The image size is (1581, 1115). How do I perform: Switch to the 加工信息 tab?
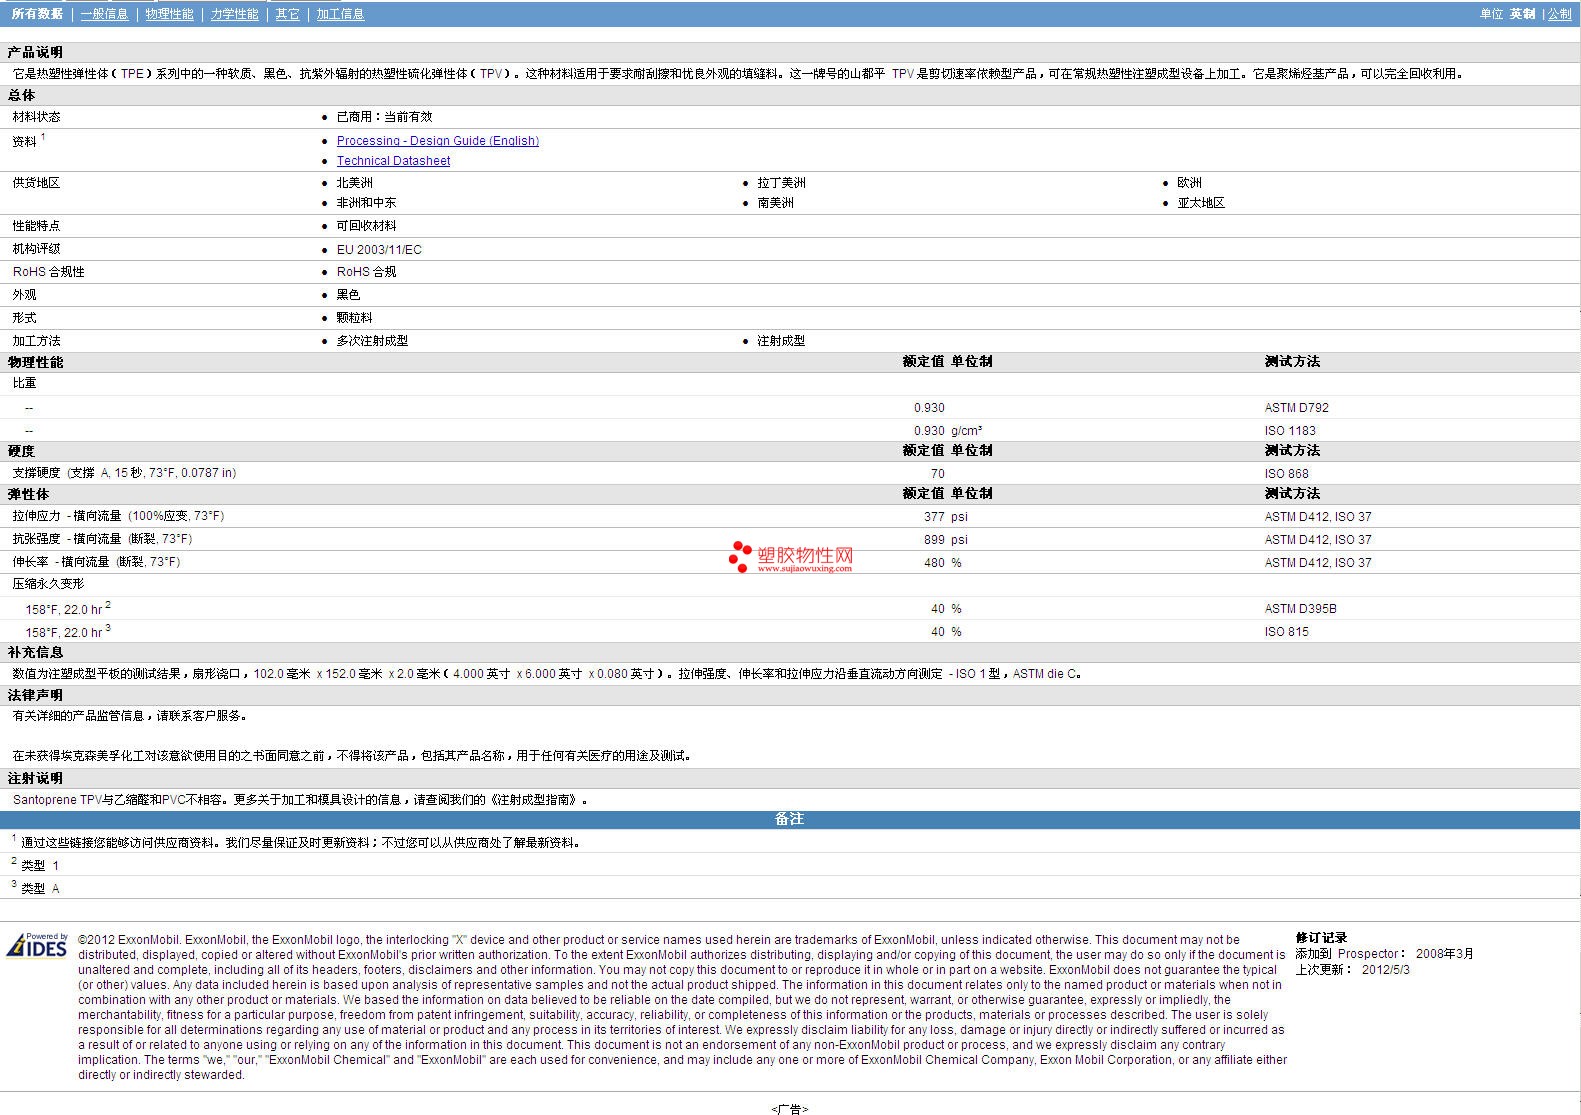pos(341,14)
